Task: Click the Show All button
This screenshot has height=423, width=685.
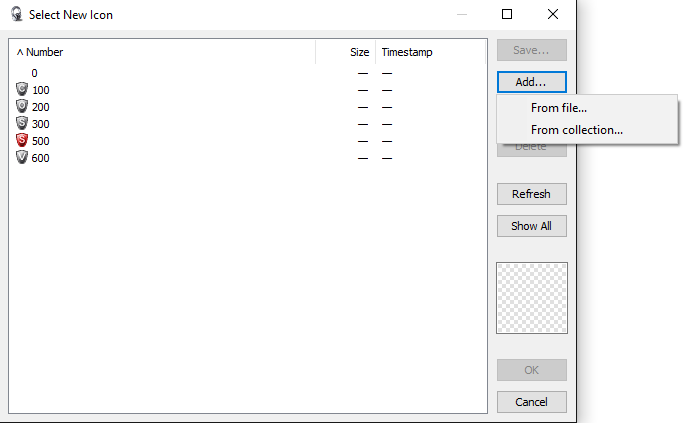Action: [532, 226]
